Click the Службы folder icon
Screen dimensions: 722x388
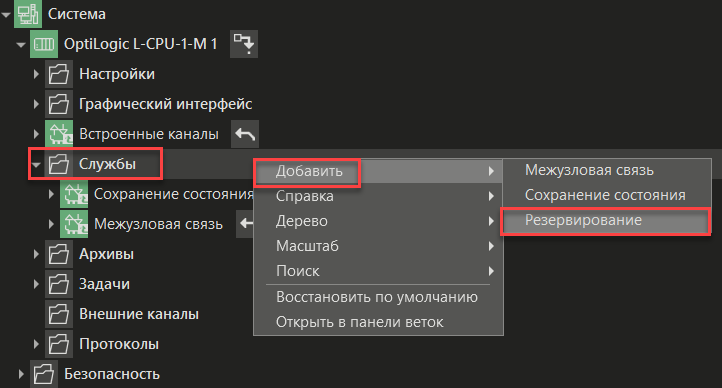(58, 164)
